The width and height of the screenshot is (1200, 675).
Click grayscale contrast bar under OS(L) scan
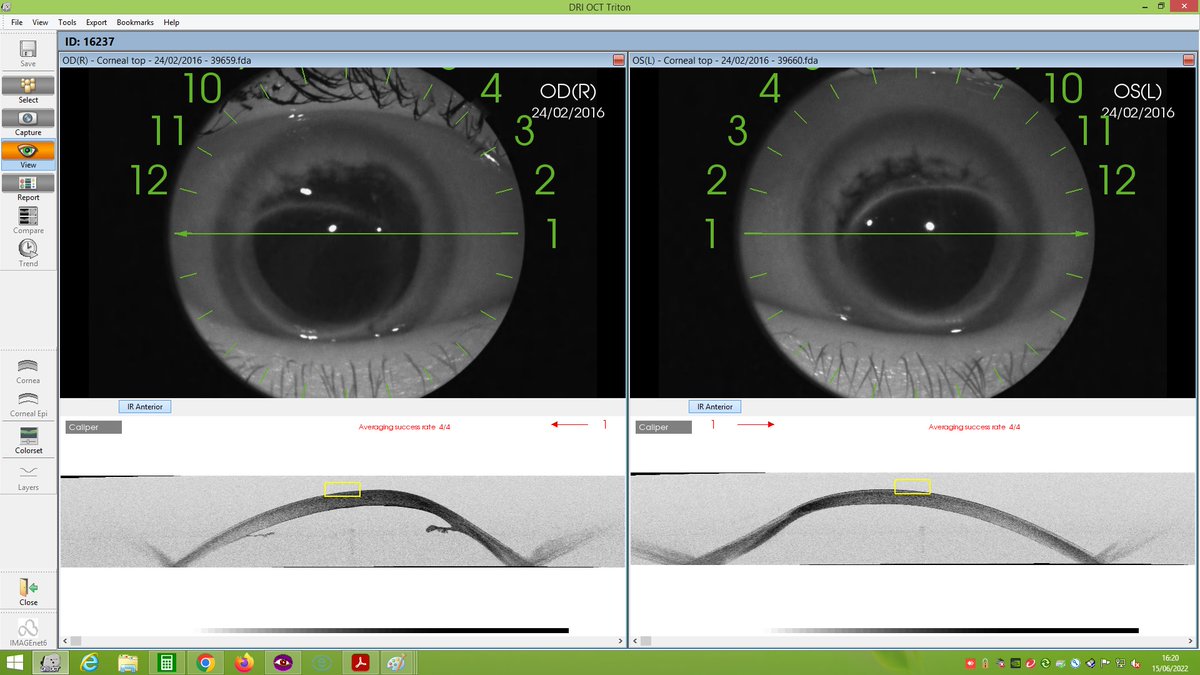click(954, 630)
